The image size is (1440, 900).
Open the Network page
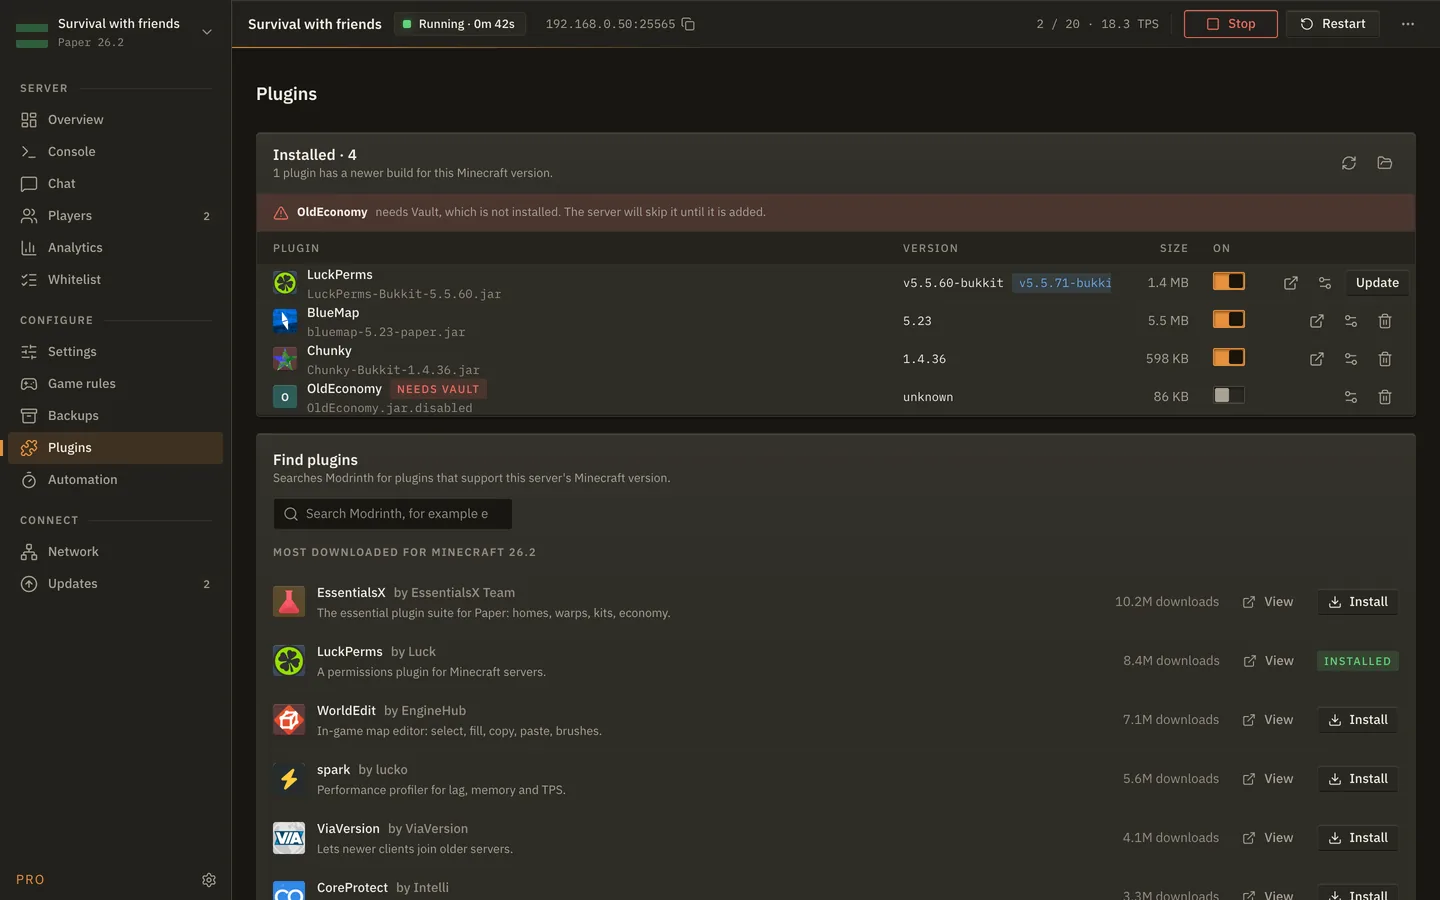tap(116, 552)
